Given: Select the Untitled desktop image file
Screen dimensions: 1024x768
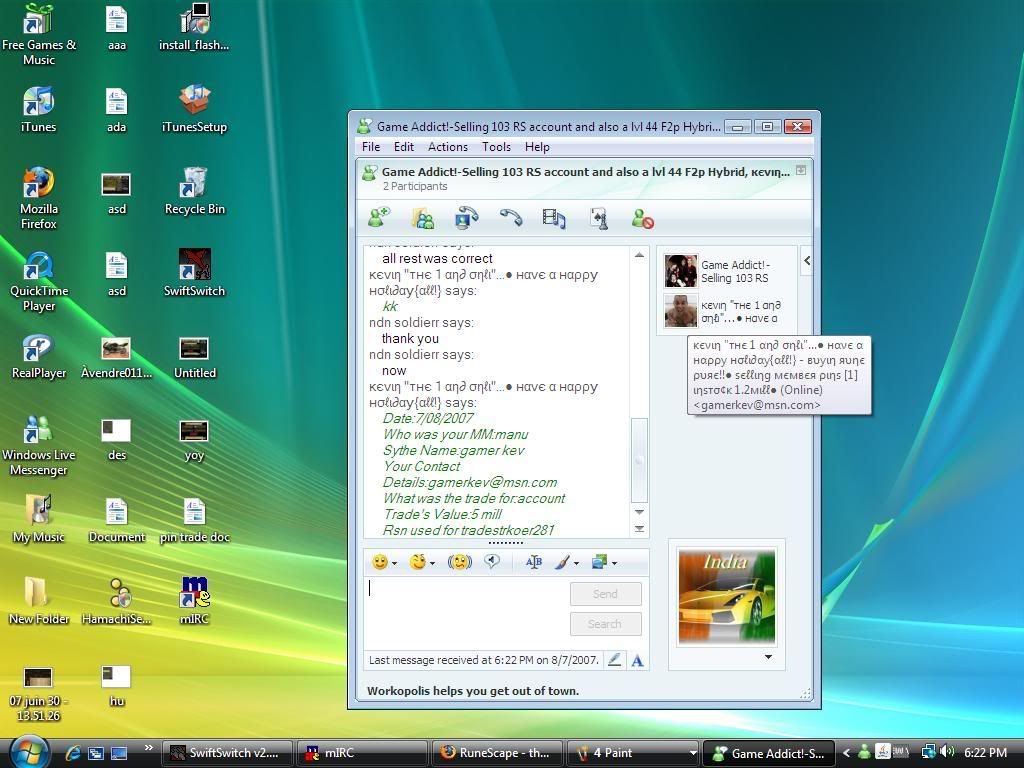Looking at the screenshot, I should click(195, 356).
